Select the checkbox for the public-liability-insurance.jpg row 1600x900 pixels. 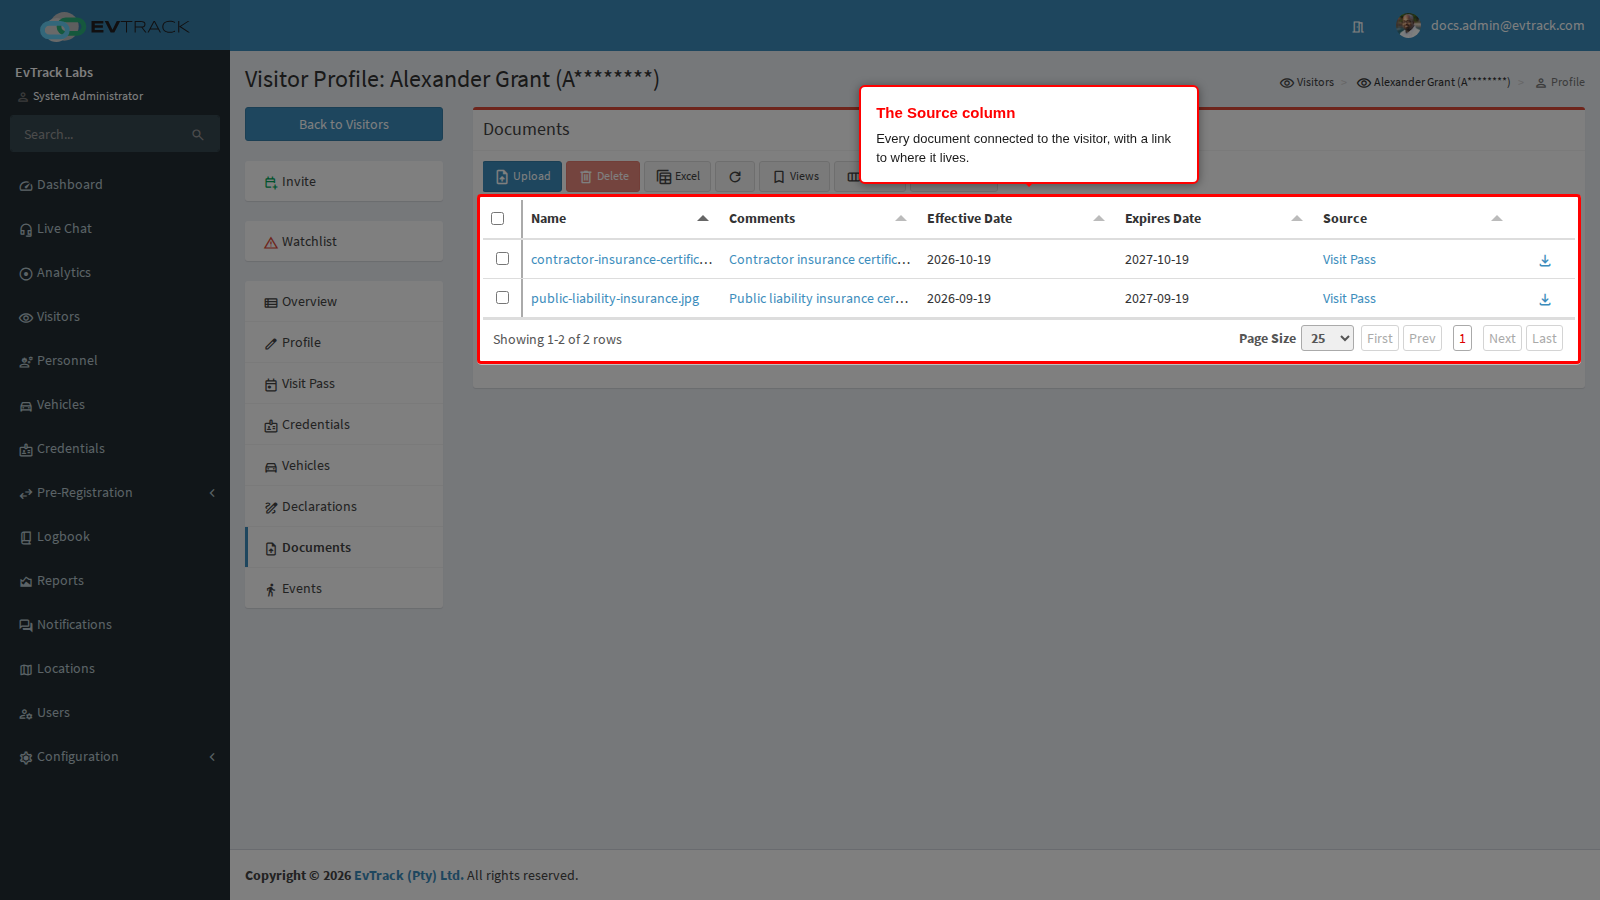coord(502,298)
